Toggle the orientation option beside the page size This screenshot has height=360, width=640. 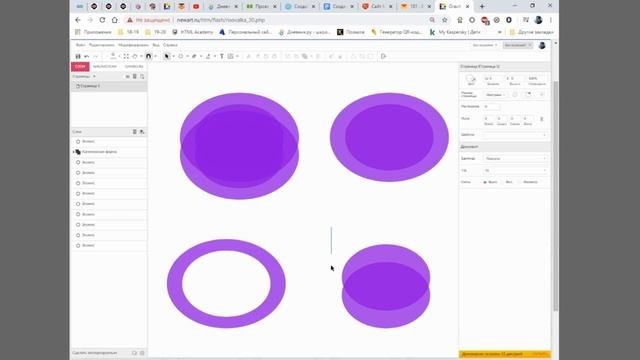[x=515, y=95]
